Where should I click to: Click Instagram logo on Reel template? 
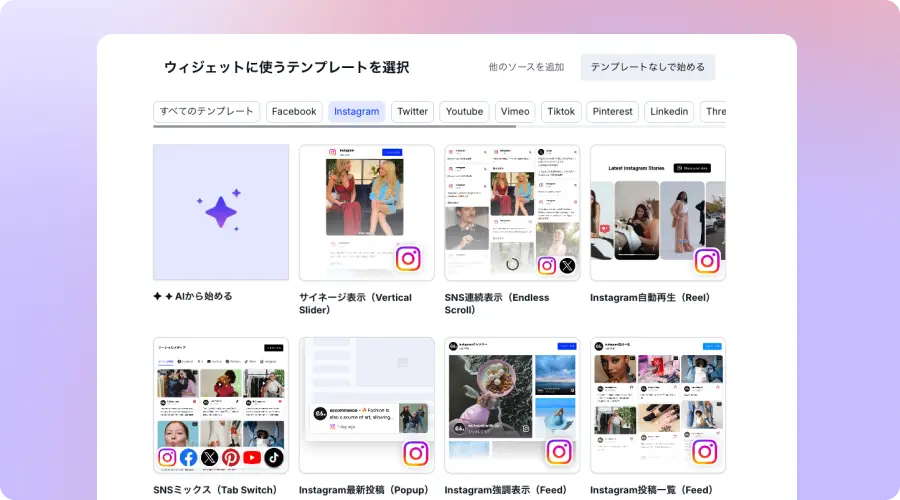pyautogui.click(x=708, y=261)
